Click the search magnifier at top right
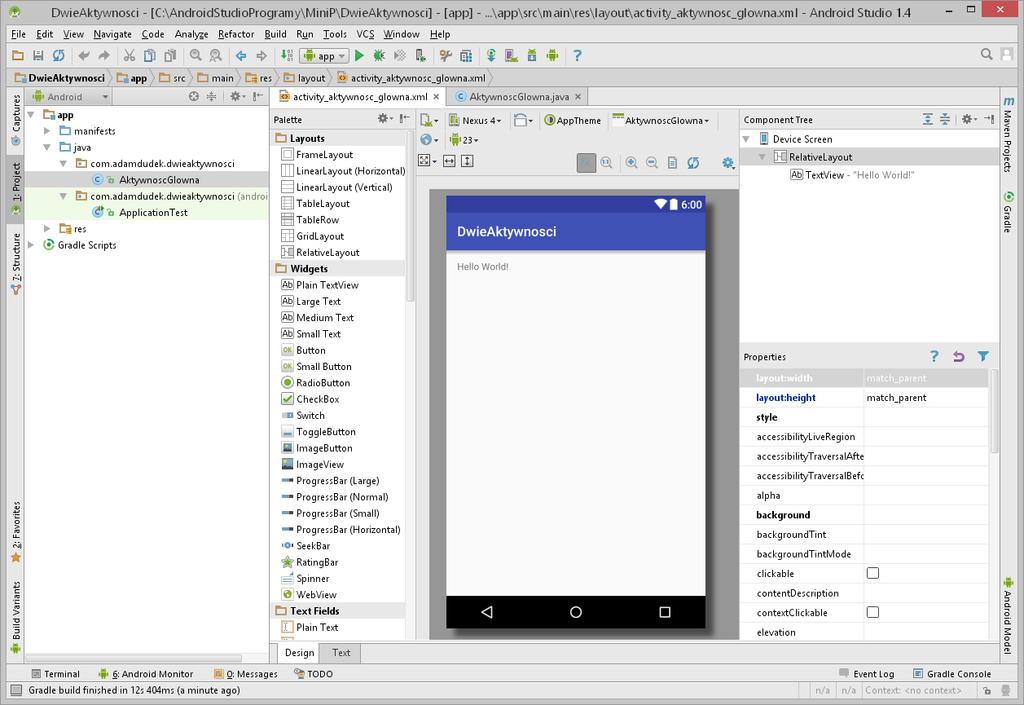 987,55
